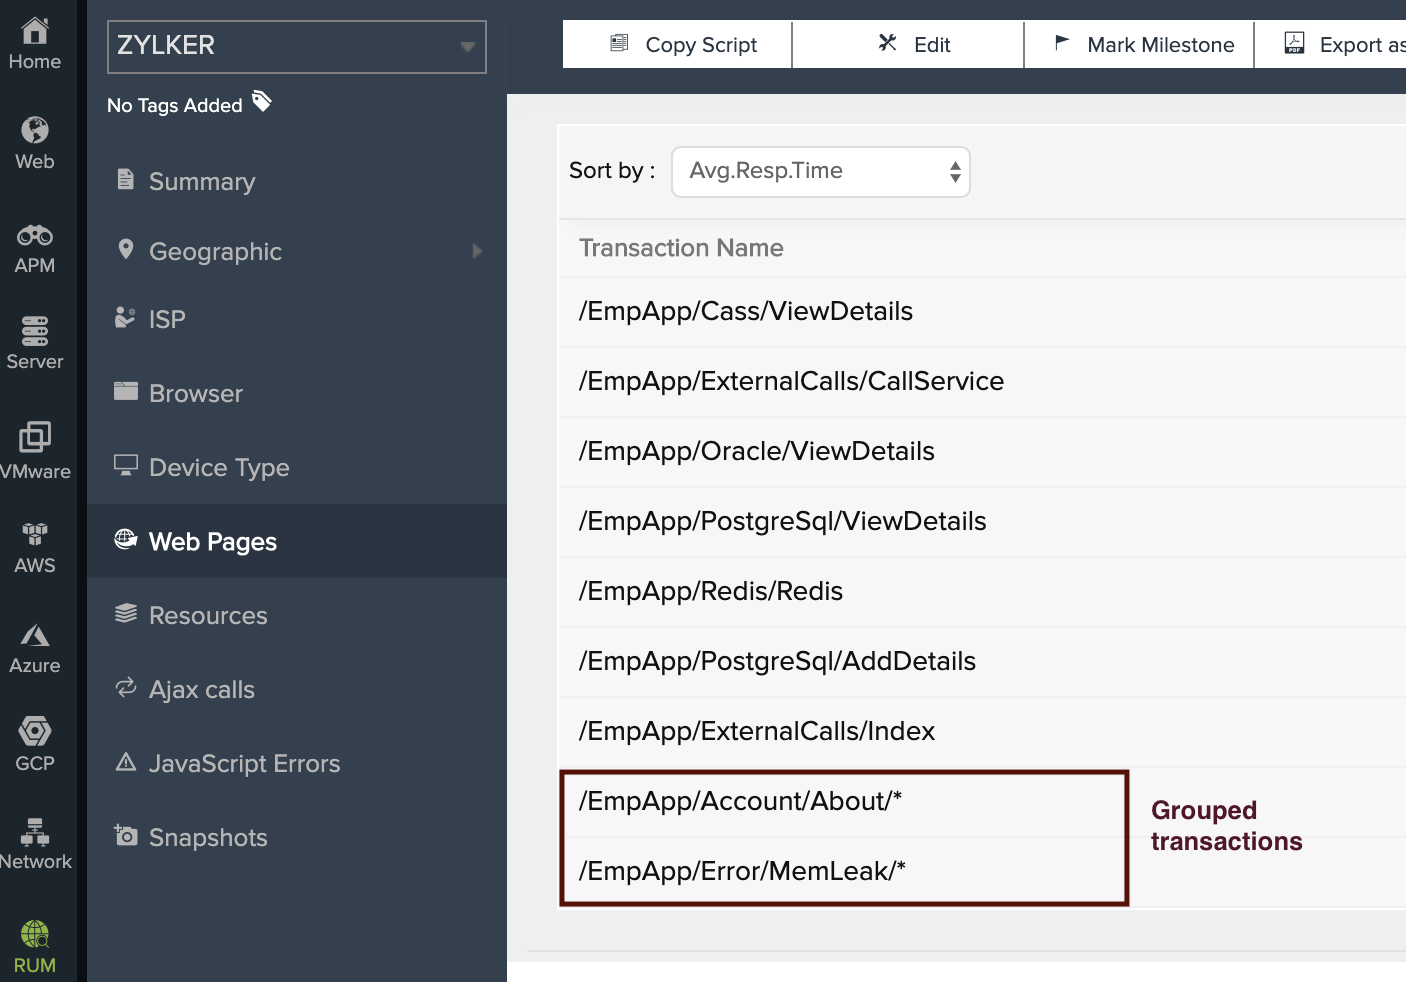The width and height of the screenshot is (1406, 982).
Task: Open the Home icon in sidebar
Action: point(35,32)
